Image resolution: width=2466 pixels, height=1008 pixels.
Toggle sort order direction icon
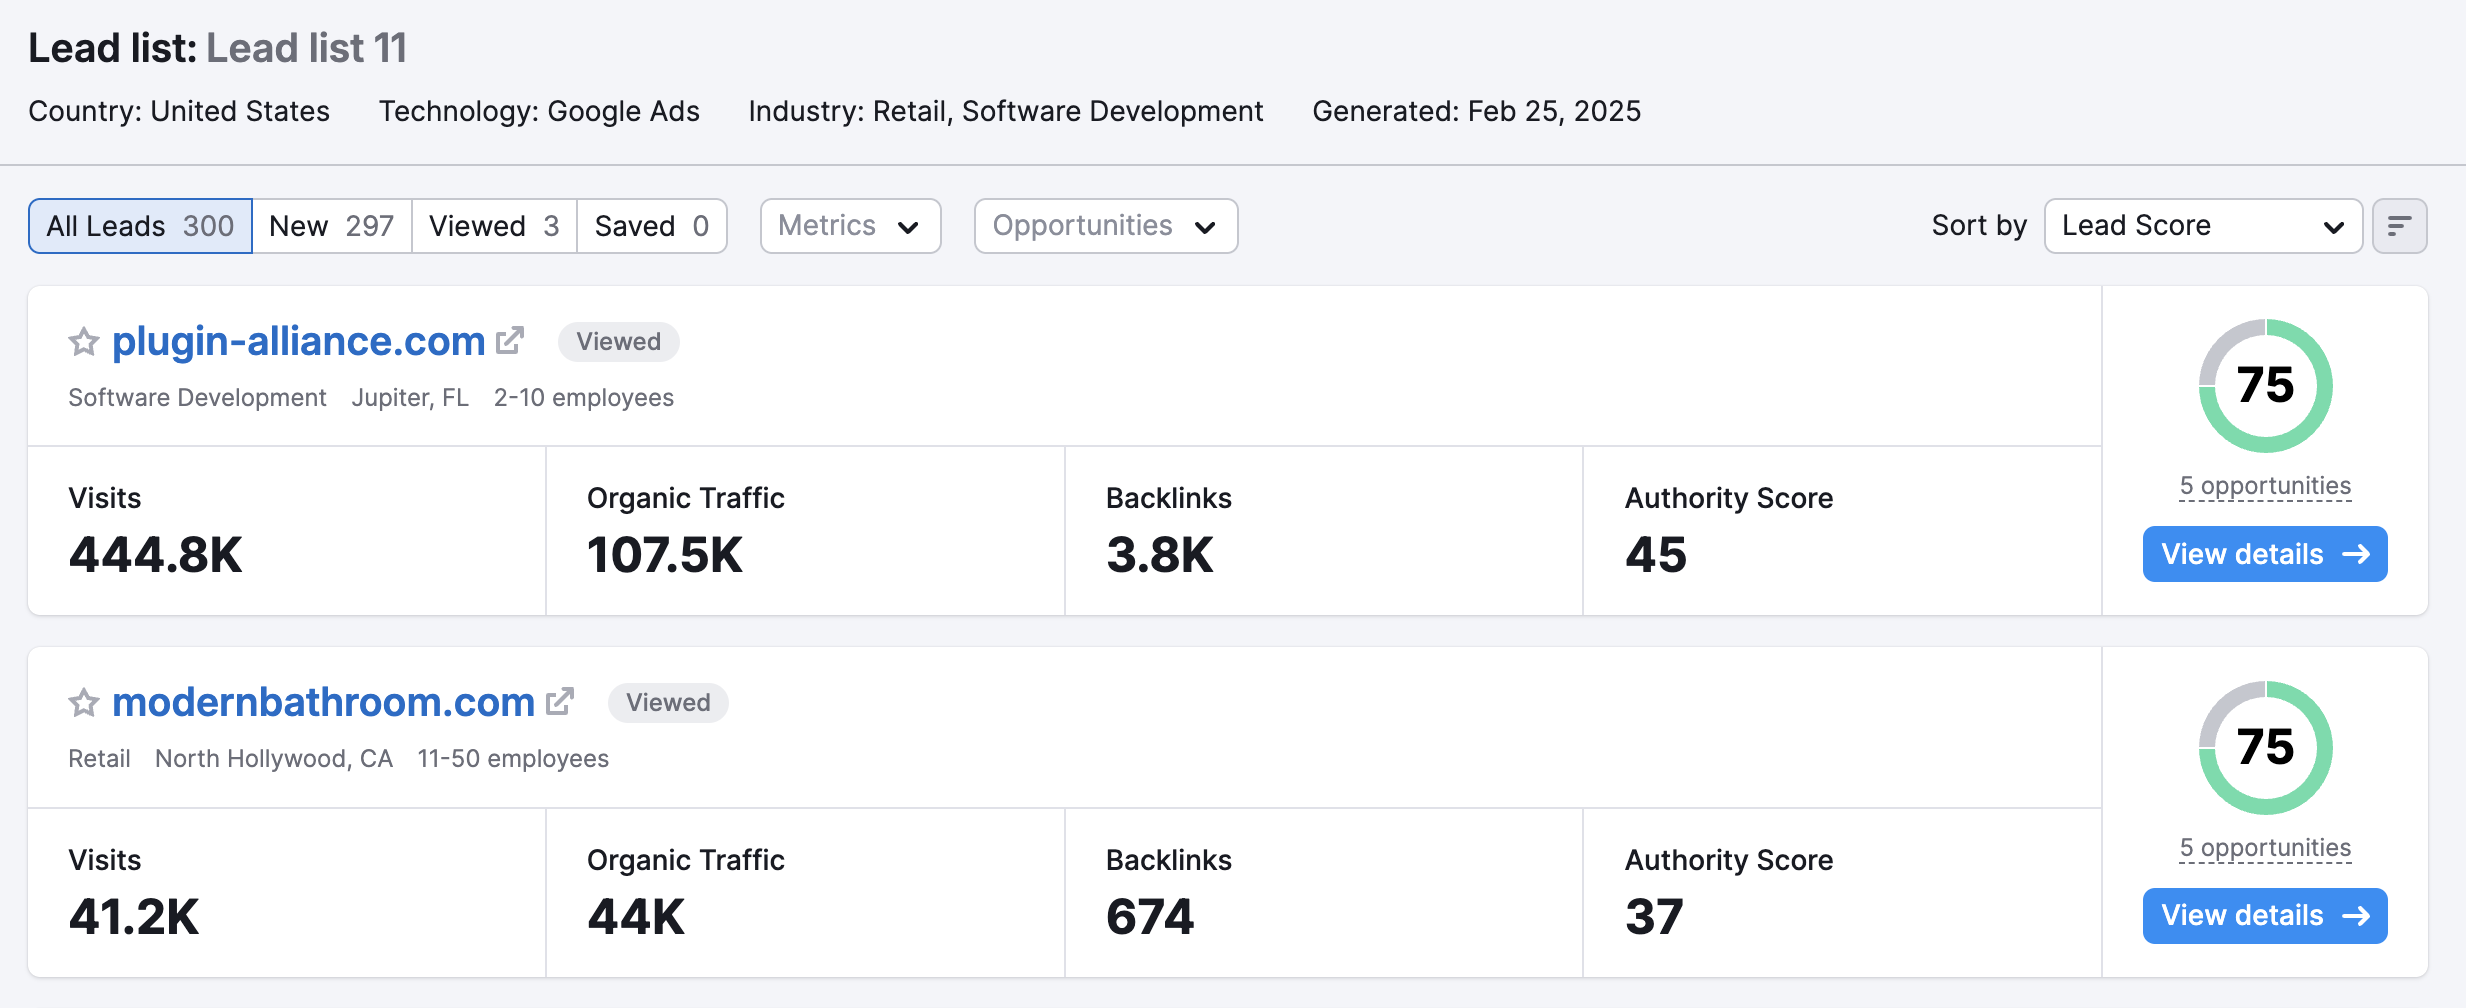point(2399,226)
